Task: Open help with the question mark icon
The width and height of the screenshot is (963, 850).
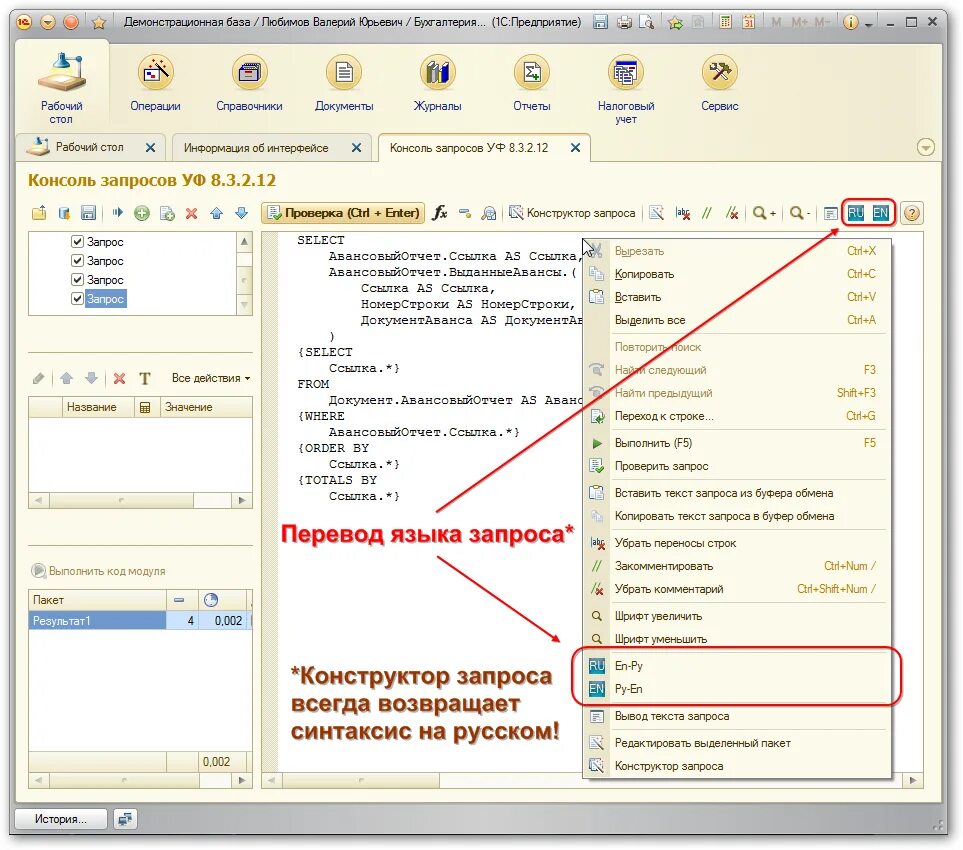Action: pyautogui.click(x=912, y=213)
